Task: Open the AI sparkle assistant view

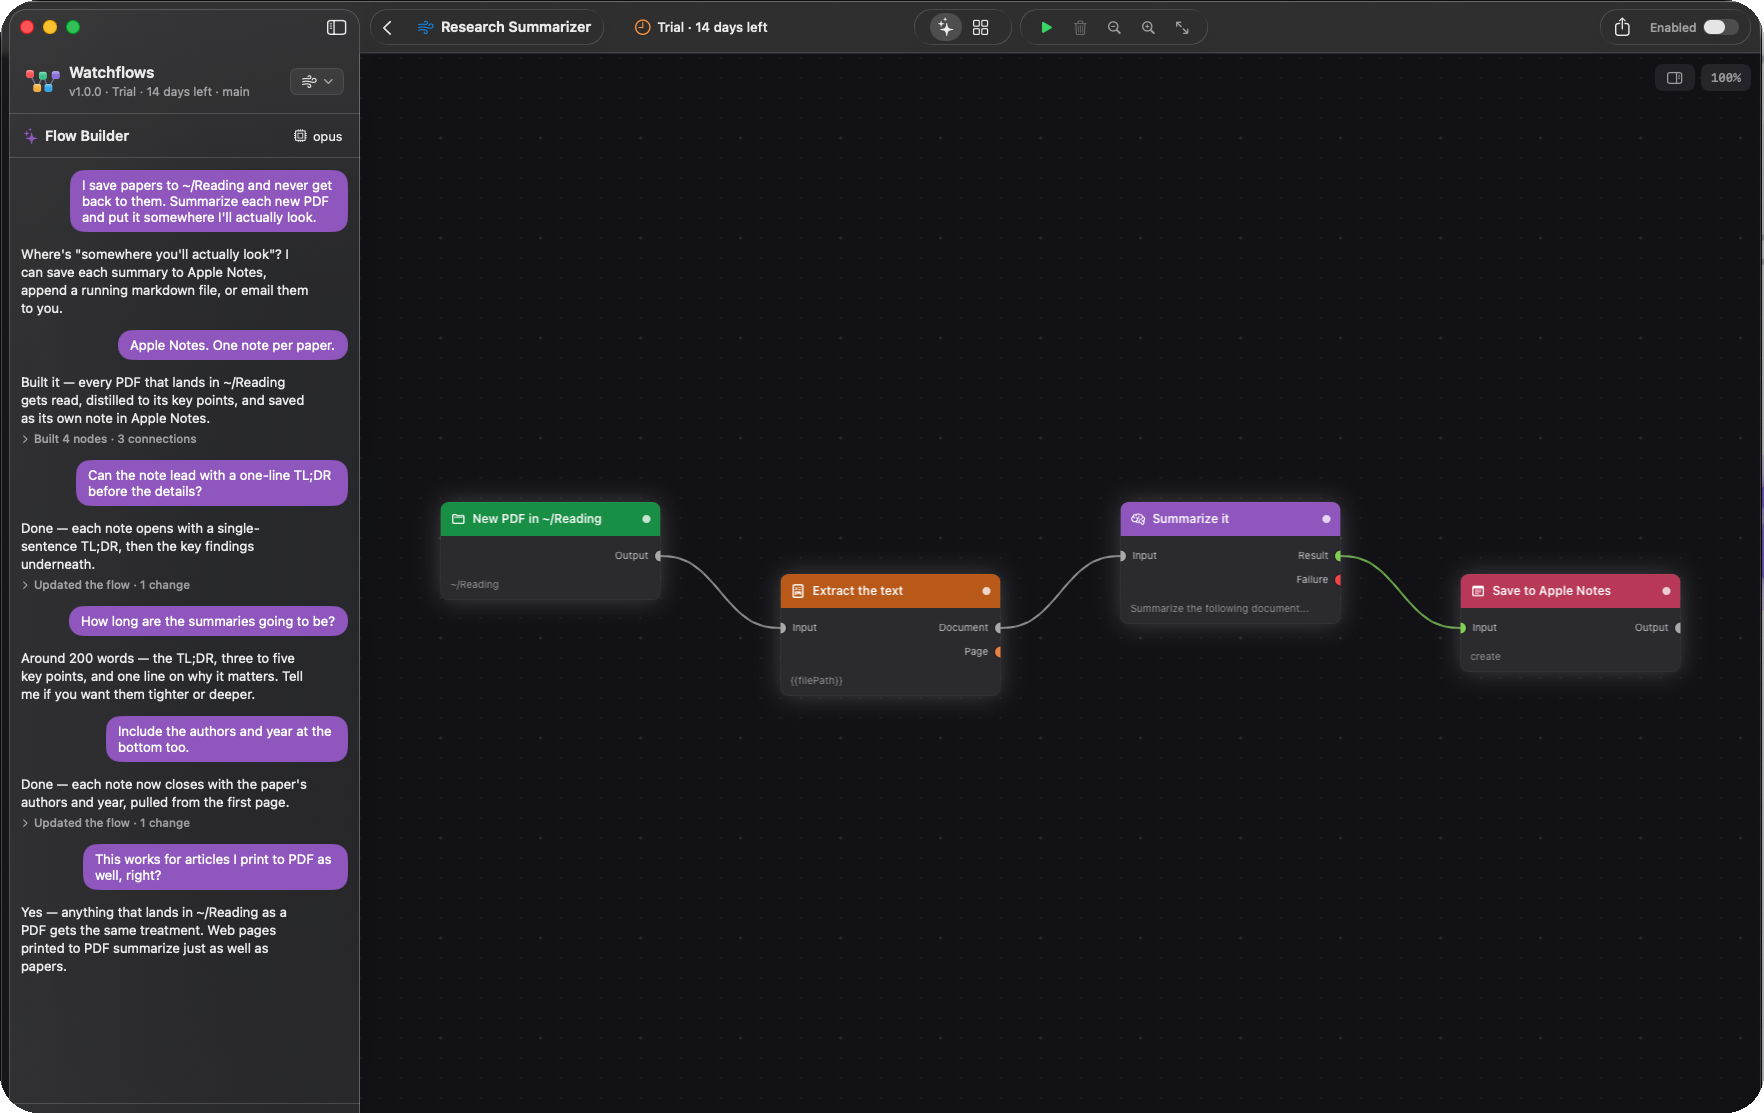Action: 945,27
